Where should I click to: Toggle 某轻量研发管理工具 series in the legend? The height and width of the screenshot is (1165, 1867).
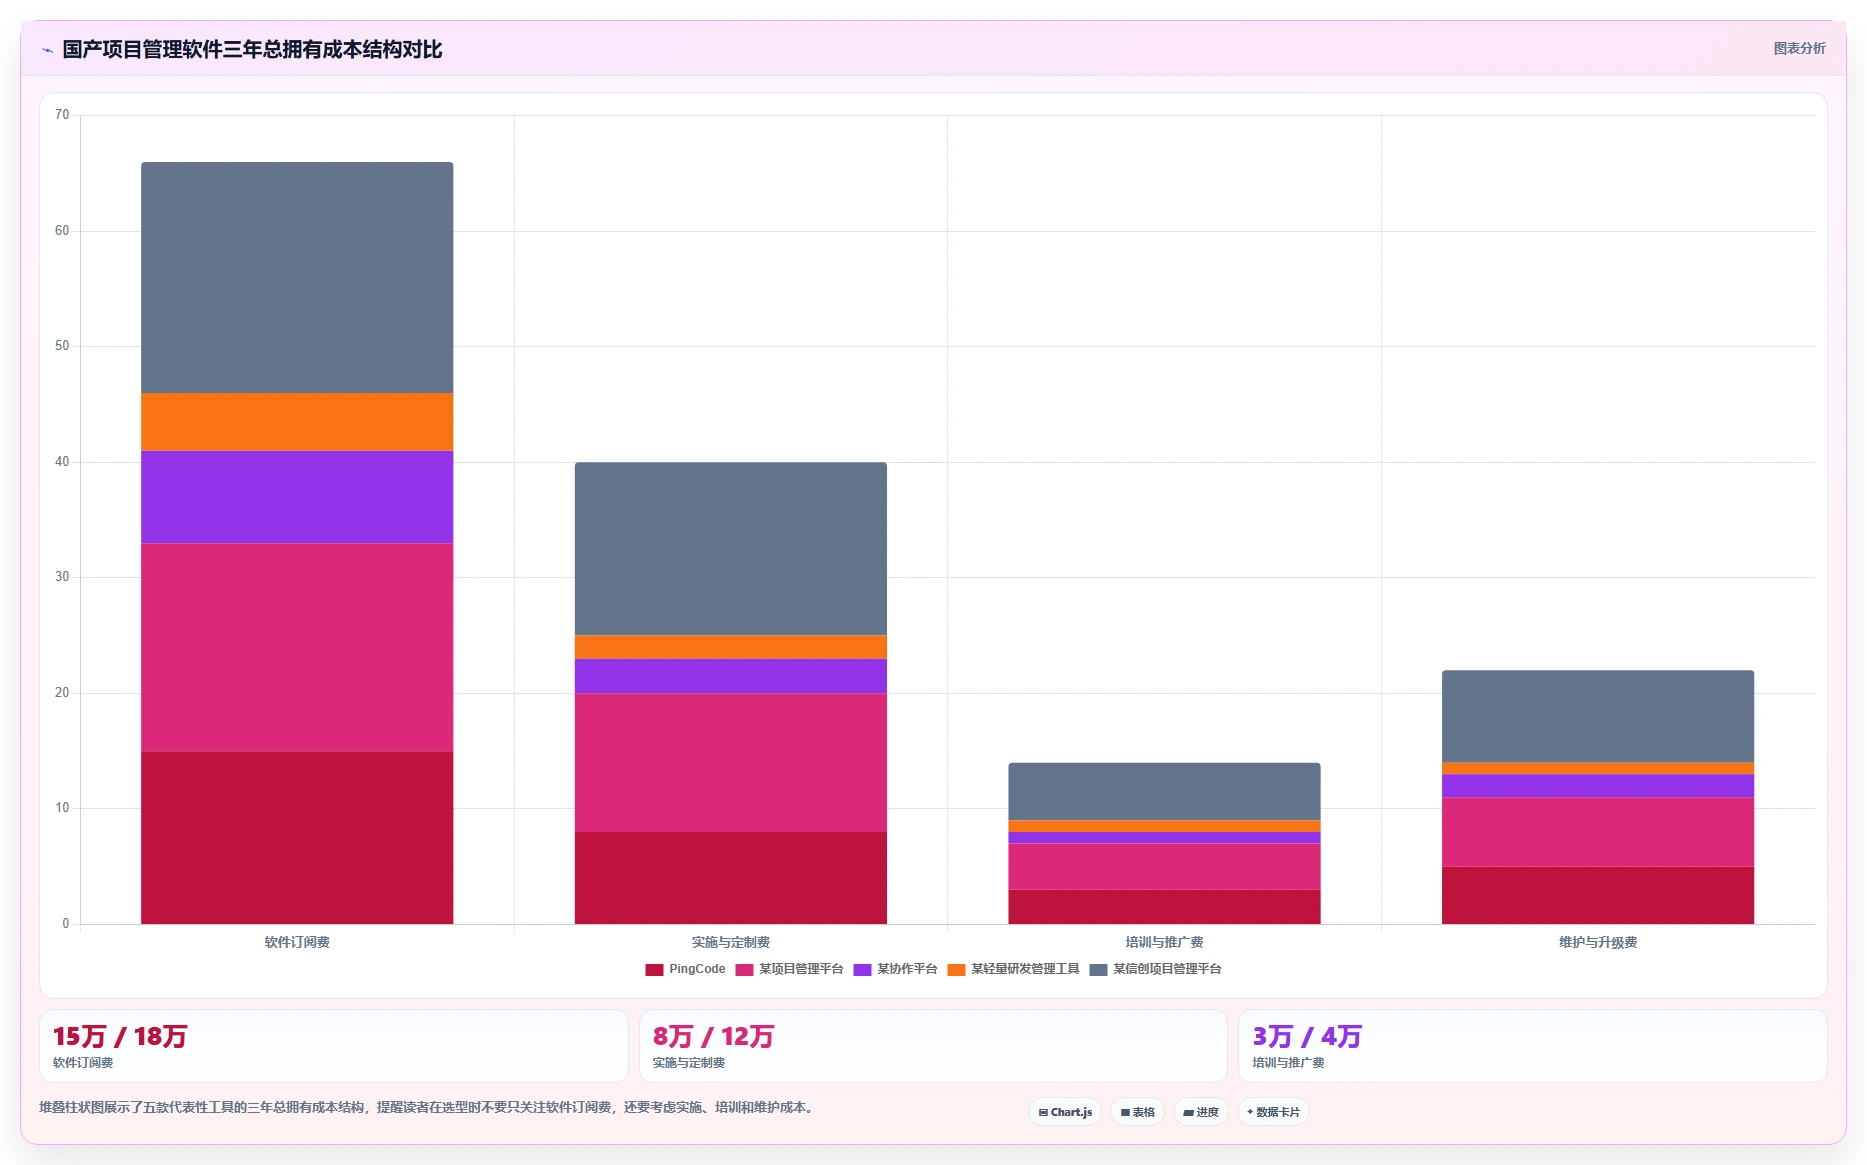pos(1013,969)
